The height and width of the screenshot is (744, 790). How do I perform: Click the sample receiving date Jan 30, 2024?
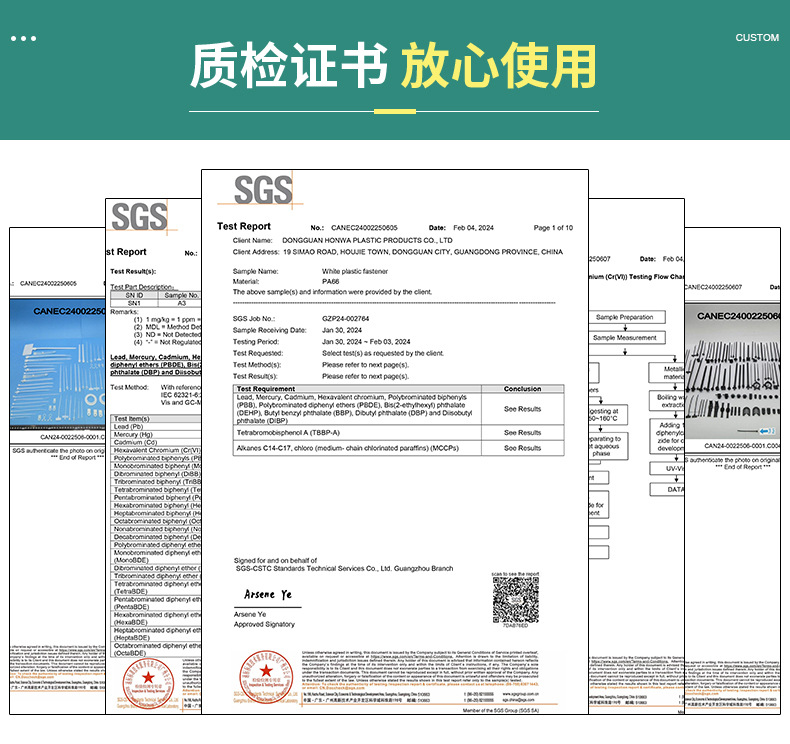point(342,330)
